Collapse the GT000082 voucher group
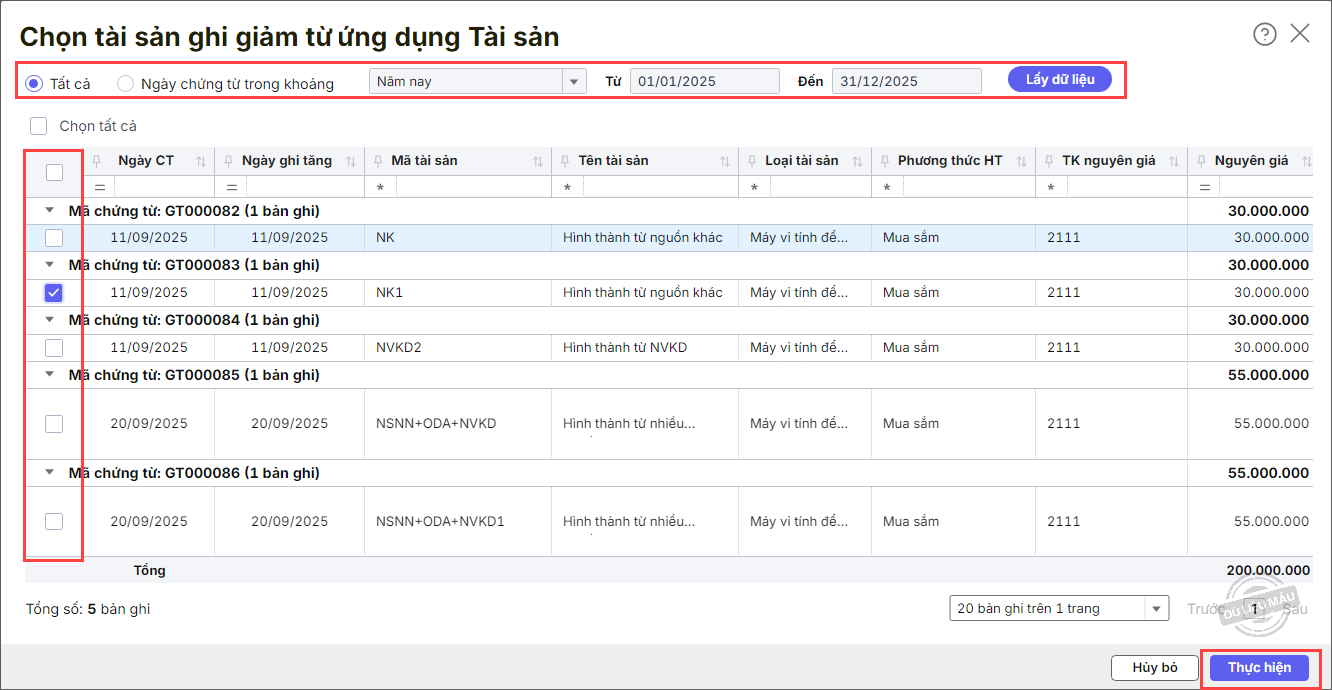Image resolution: width=1332 pixels, height=690 pixels. pos(49,211)
